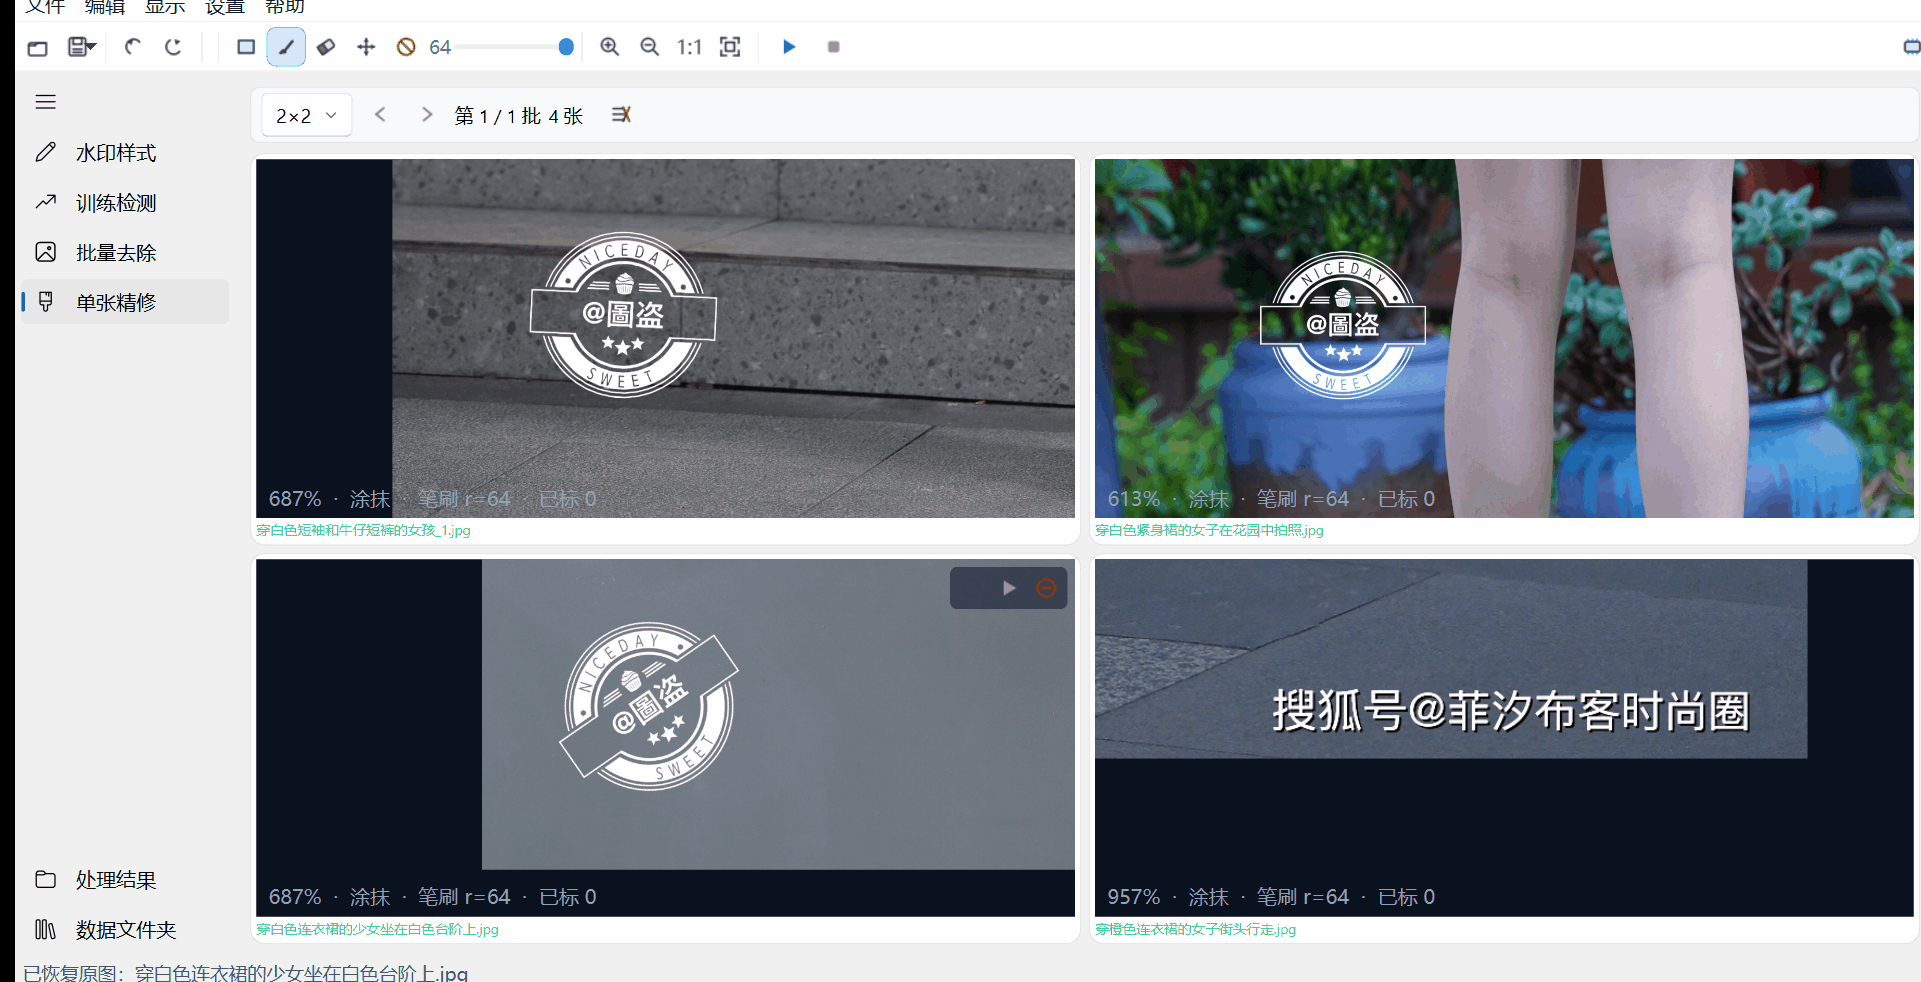
Task: Select the eraser tool
Action: click(x=326, y=47)
